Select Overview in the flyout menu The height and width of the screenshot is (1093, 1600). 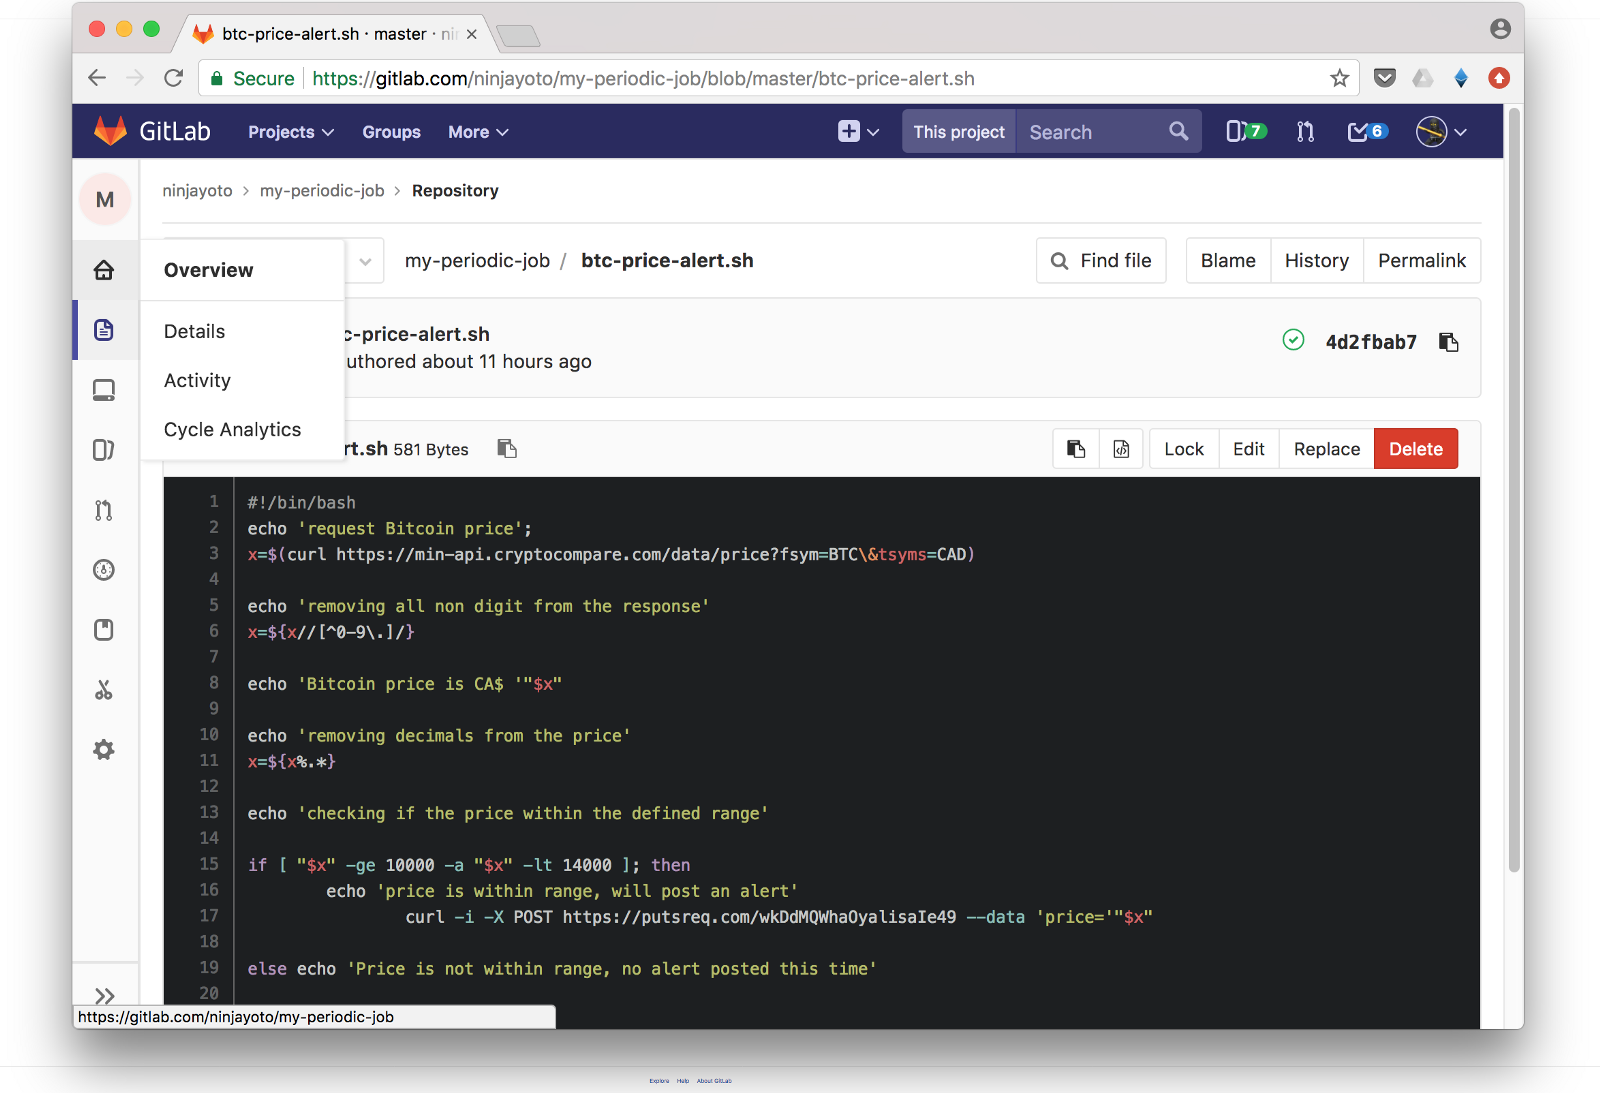tap(209, 270)
